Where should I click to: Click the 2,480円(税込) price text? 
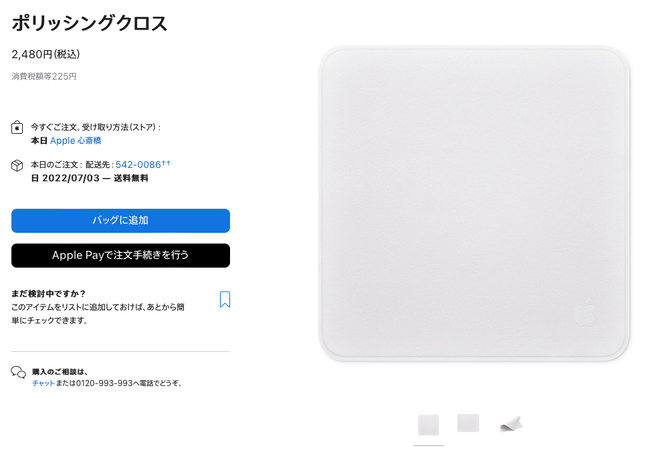(46, 54)
